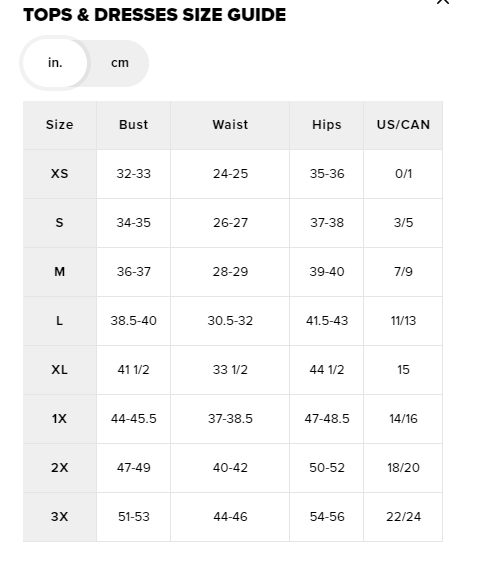This screenshot has width=480, height=581.
Task: Click the Tops & Dresses Size Guide title
Action: pos(155,15)
